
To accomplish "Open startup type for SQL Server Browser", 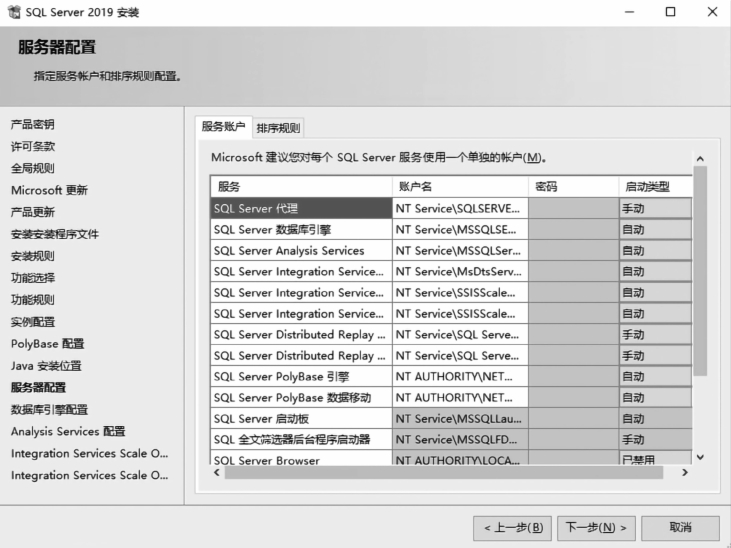I will [655, 458].
